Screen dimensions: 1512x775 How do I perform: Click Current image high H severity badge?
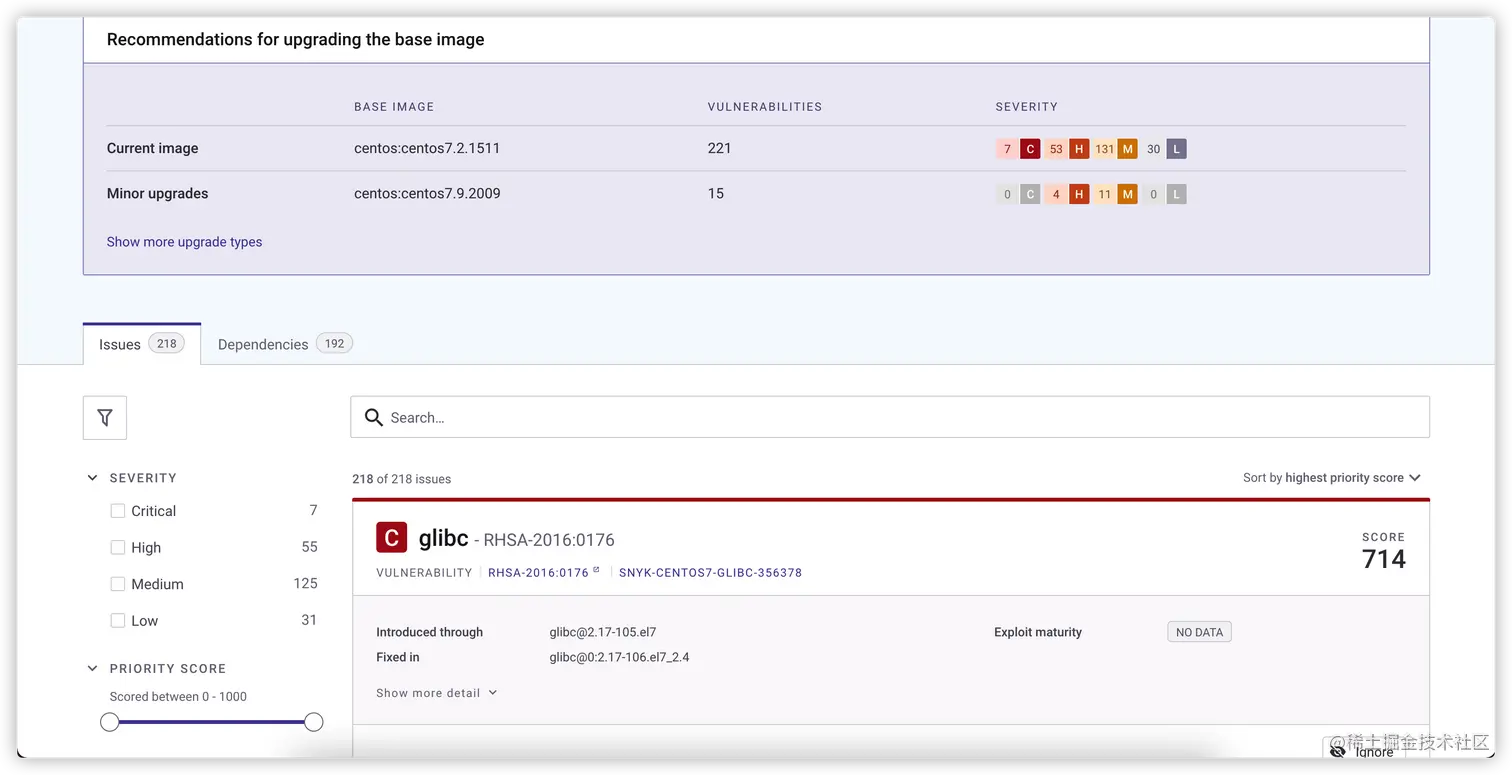(1079, 149)
